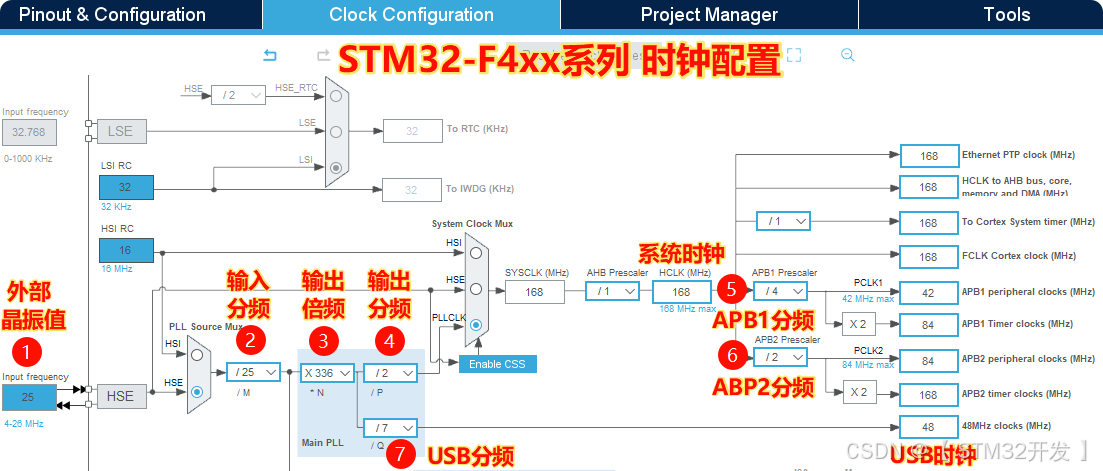Select HSE in PLL Source Mux
The image size is (1103, 471).
tap(198, 392)
